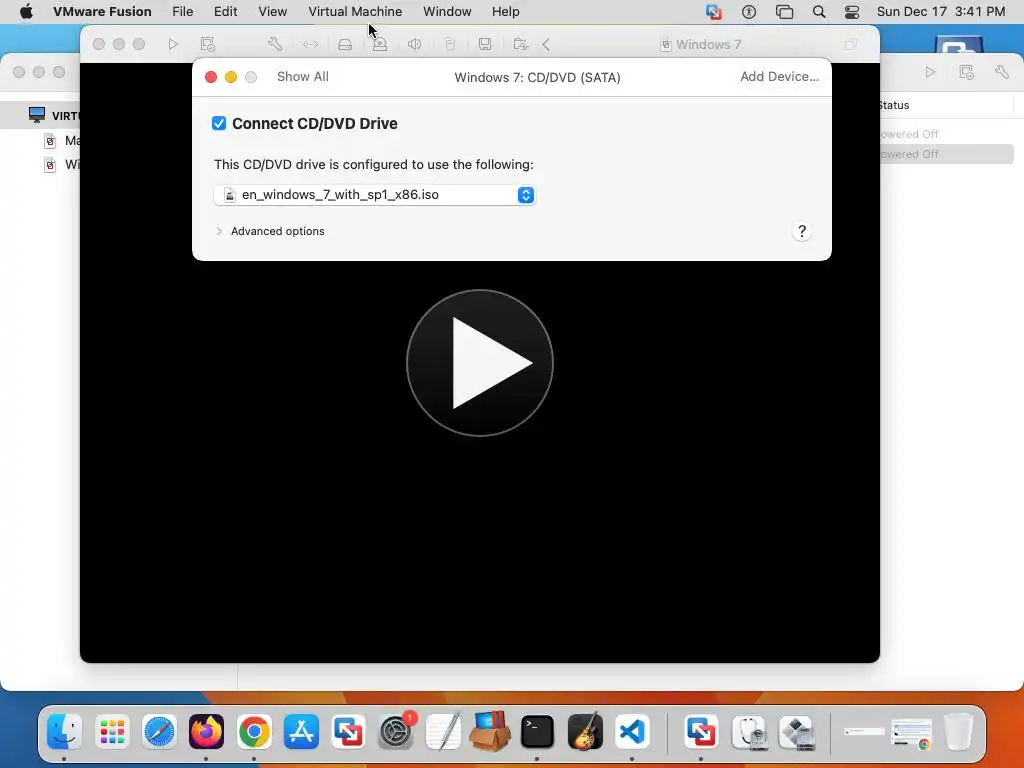Open the Edit menu
The width and height of the screenshot is (1024, 768).
coord(225,12)
